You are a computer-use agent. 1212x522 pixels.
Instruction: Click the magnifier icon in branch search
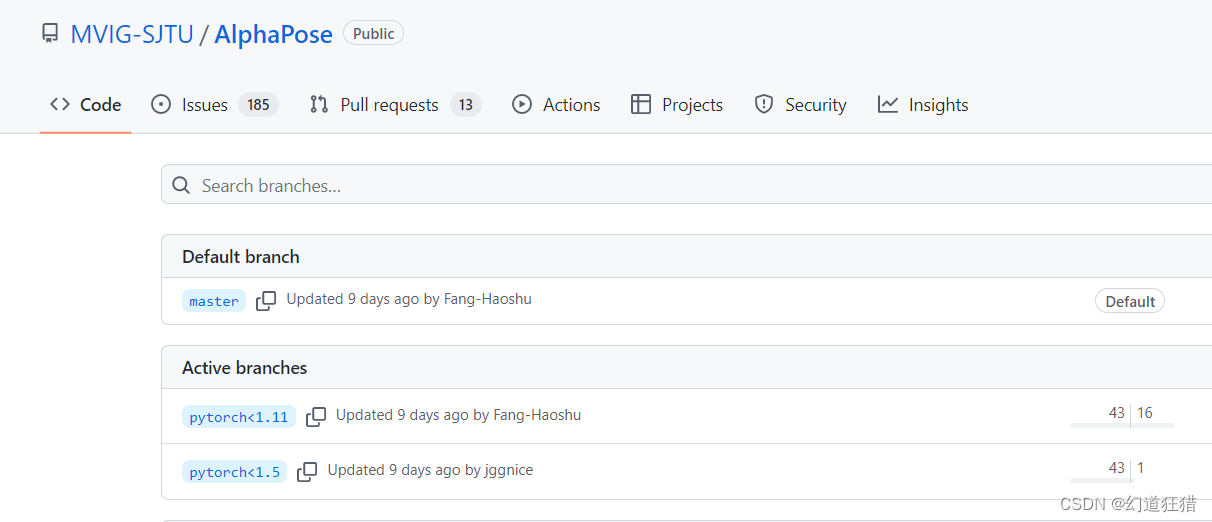click(x=181, y=186)
